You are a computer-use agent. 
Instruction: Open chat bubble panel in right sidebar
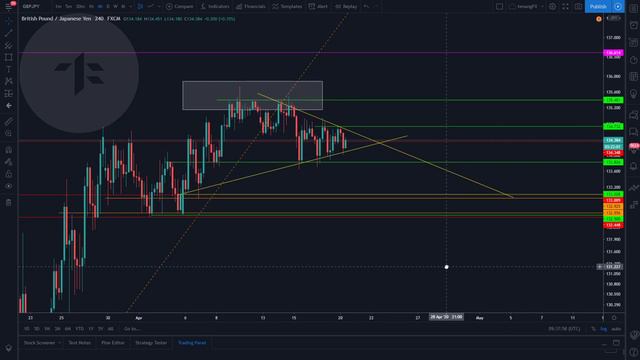633,131
